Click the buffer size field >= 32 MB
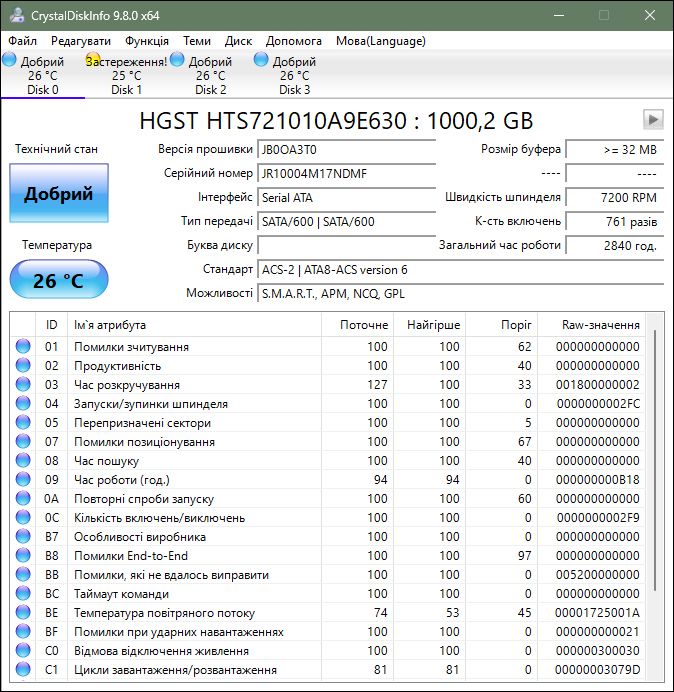Screen dimensions: 674x692 click(x=614, y=150)
